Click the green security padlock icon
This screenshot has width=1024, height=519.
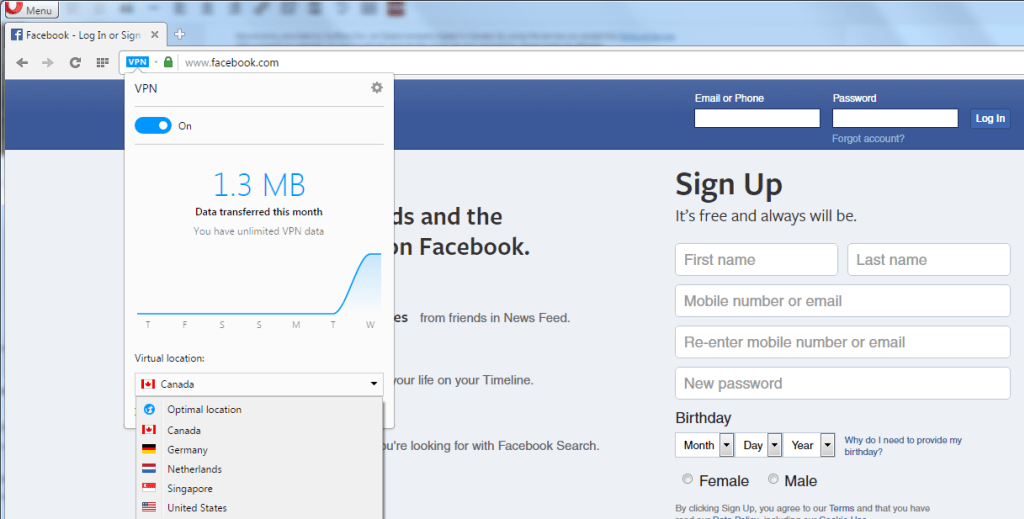(168, 62)
